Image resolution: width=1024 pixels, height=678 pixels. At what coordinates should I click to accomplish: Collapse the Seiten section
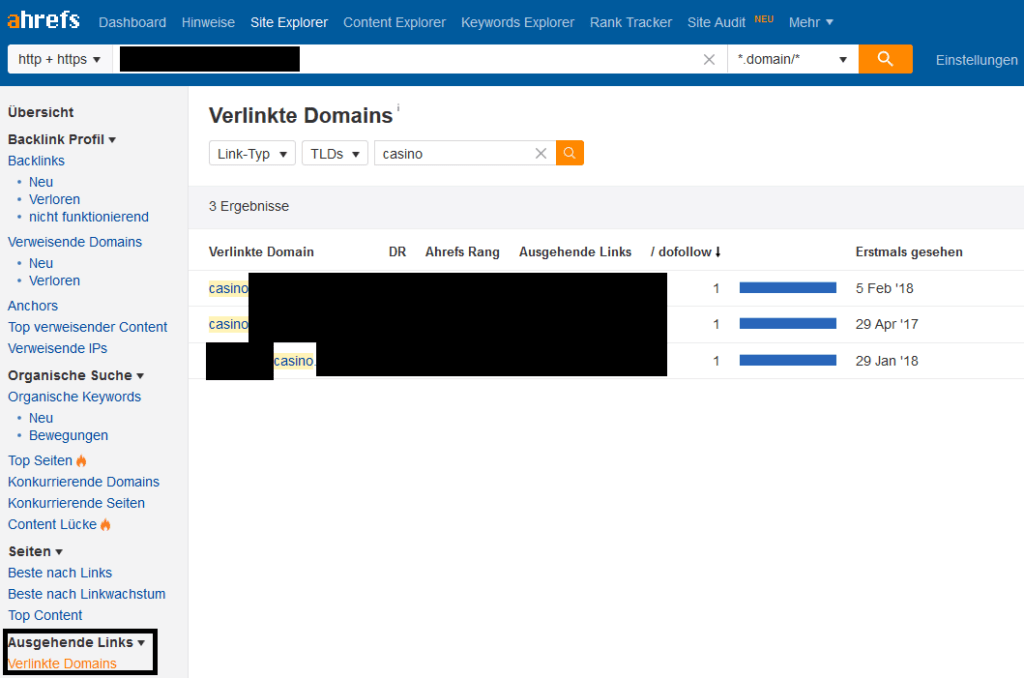tap(35, 551)
